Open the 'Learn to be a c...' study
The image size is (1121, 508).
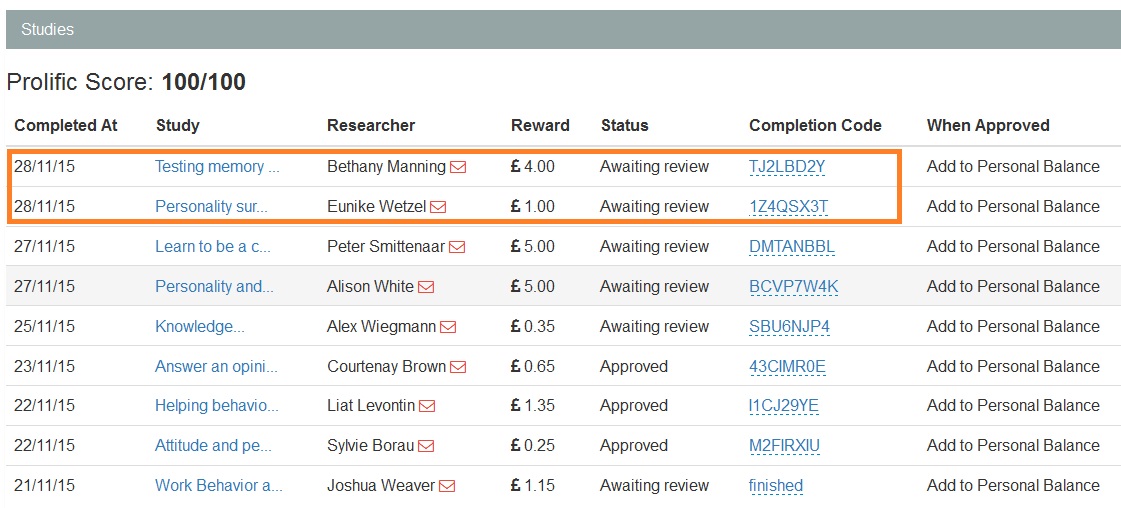coord(212,247)
